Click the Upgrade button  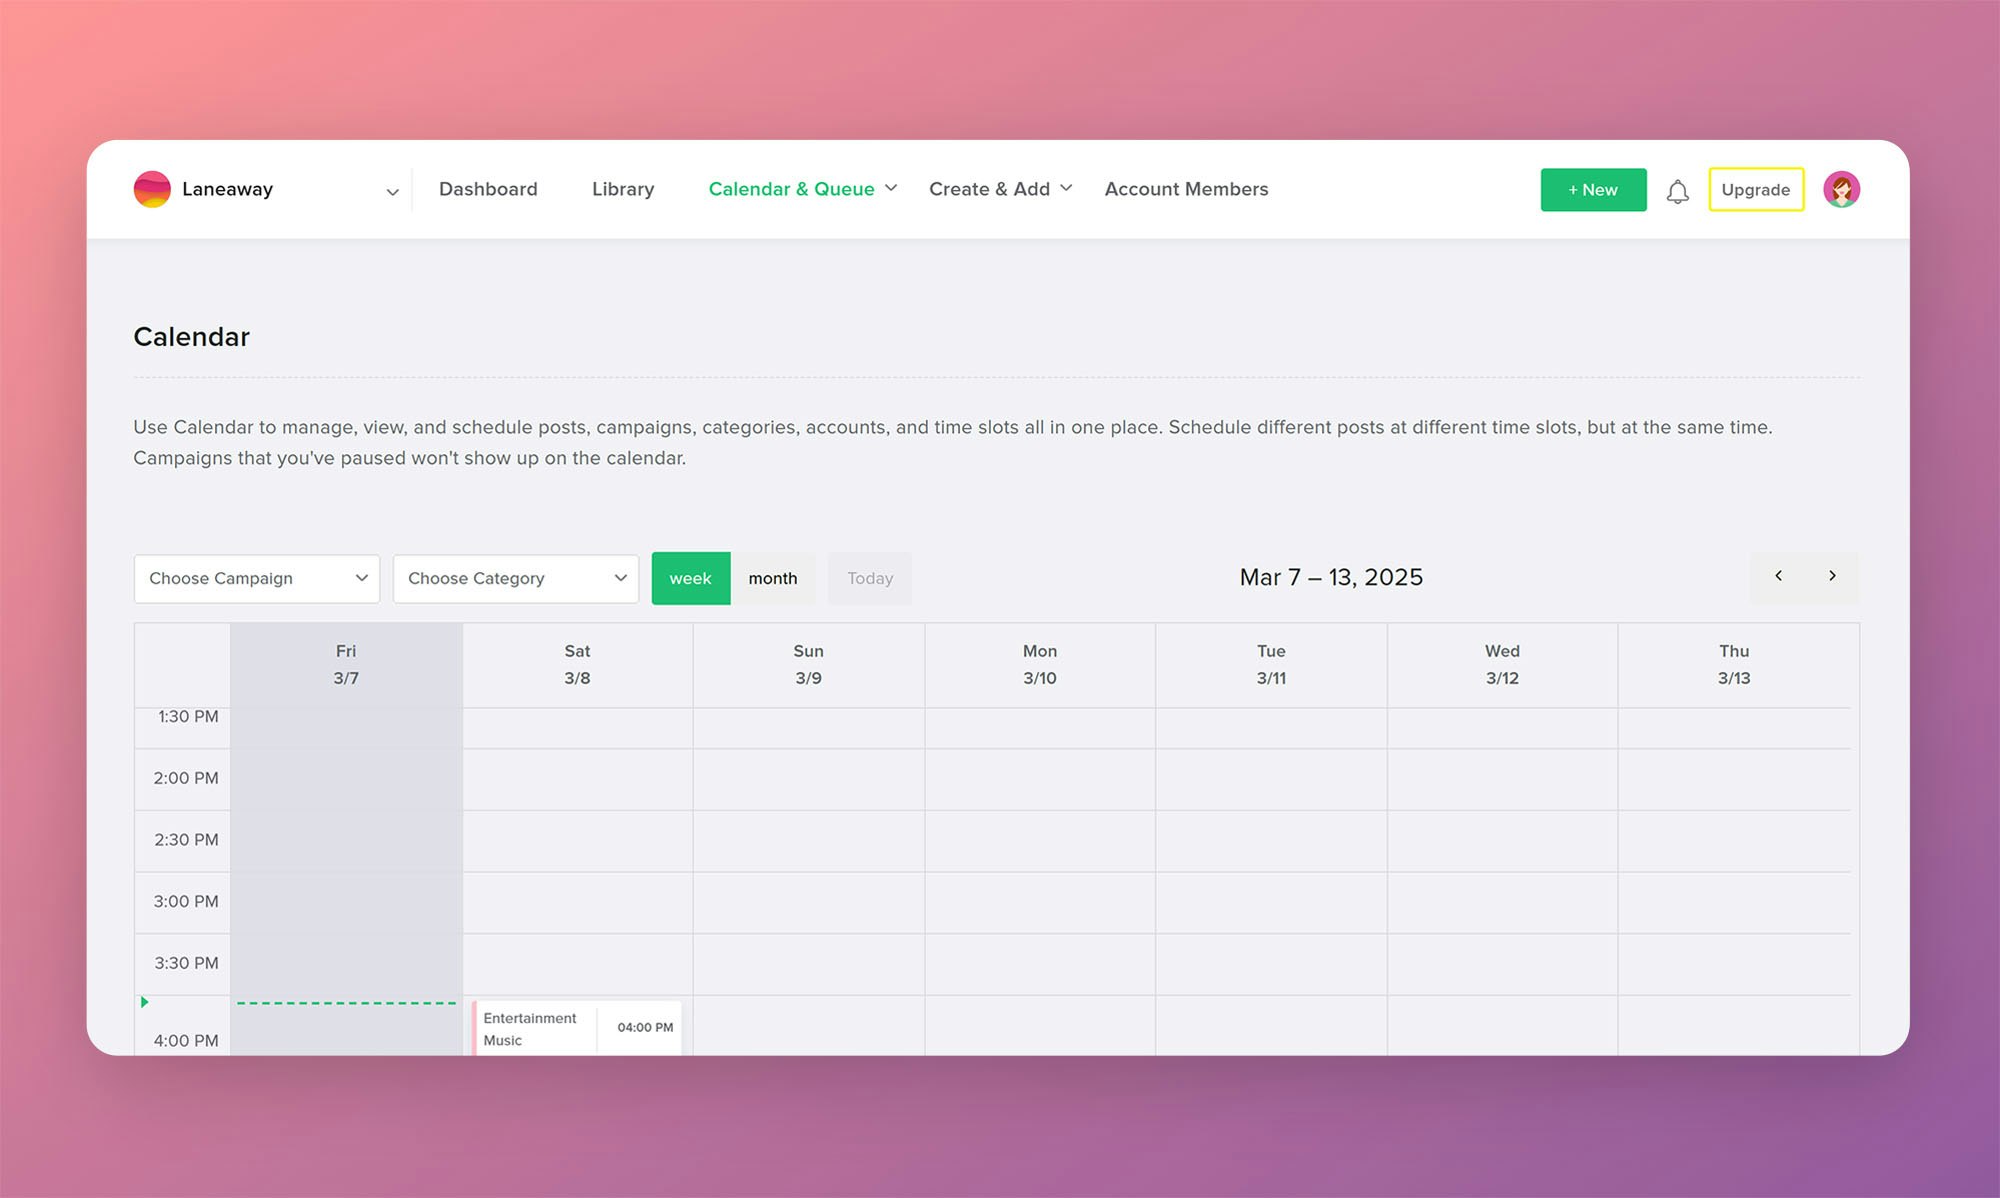pos(1756,189)
